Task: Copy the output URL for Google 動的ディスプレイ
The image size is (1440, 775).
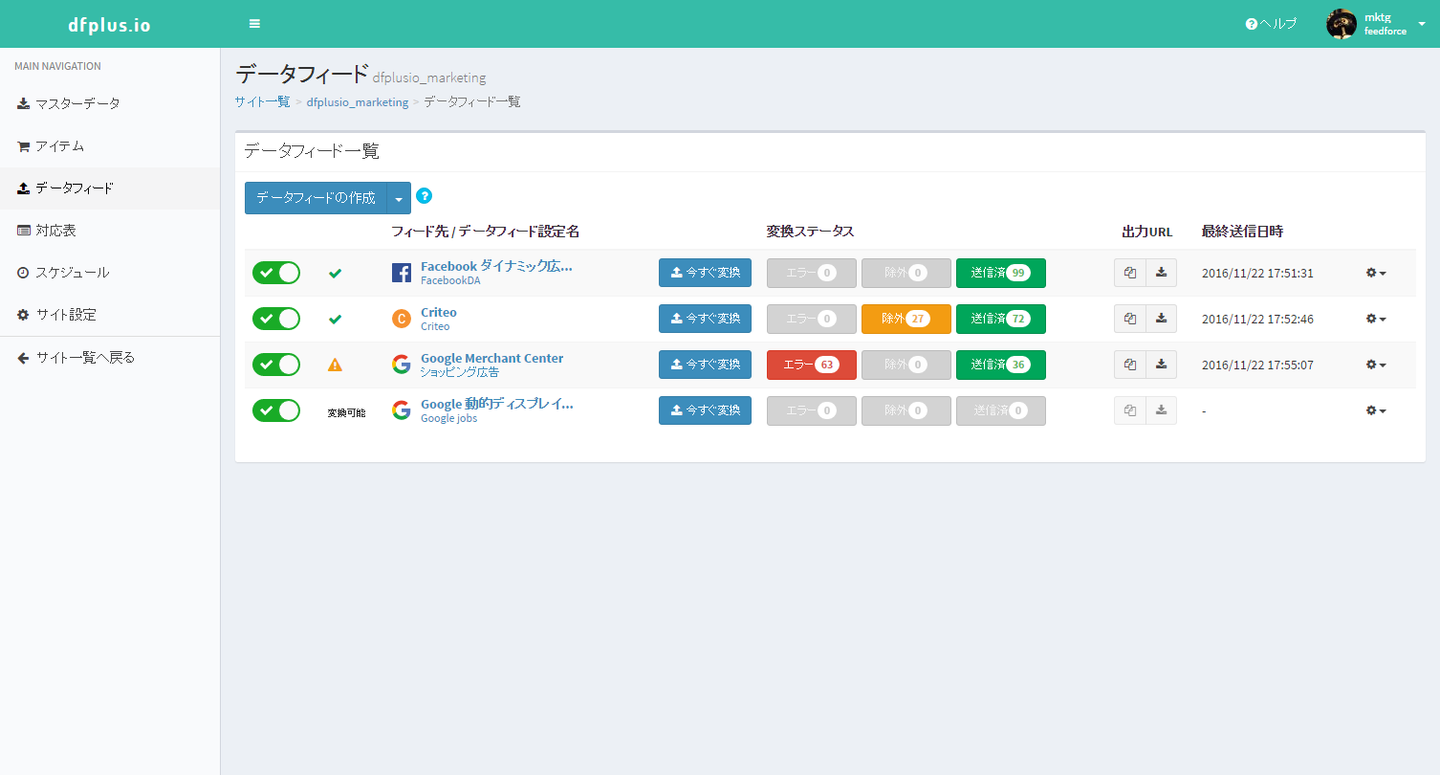Action: [x=1130, y=411]
